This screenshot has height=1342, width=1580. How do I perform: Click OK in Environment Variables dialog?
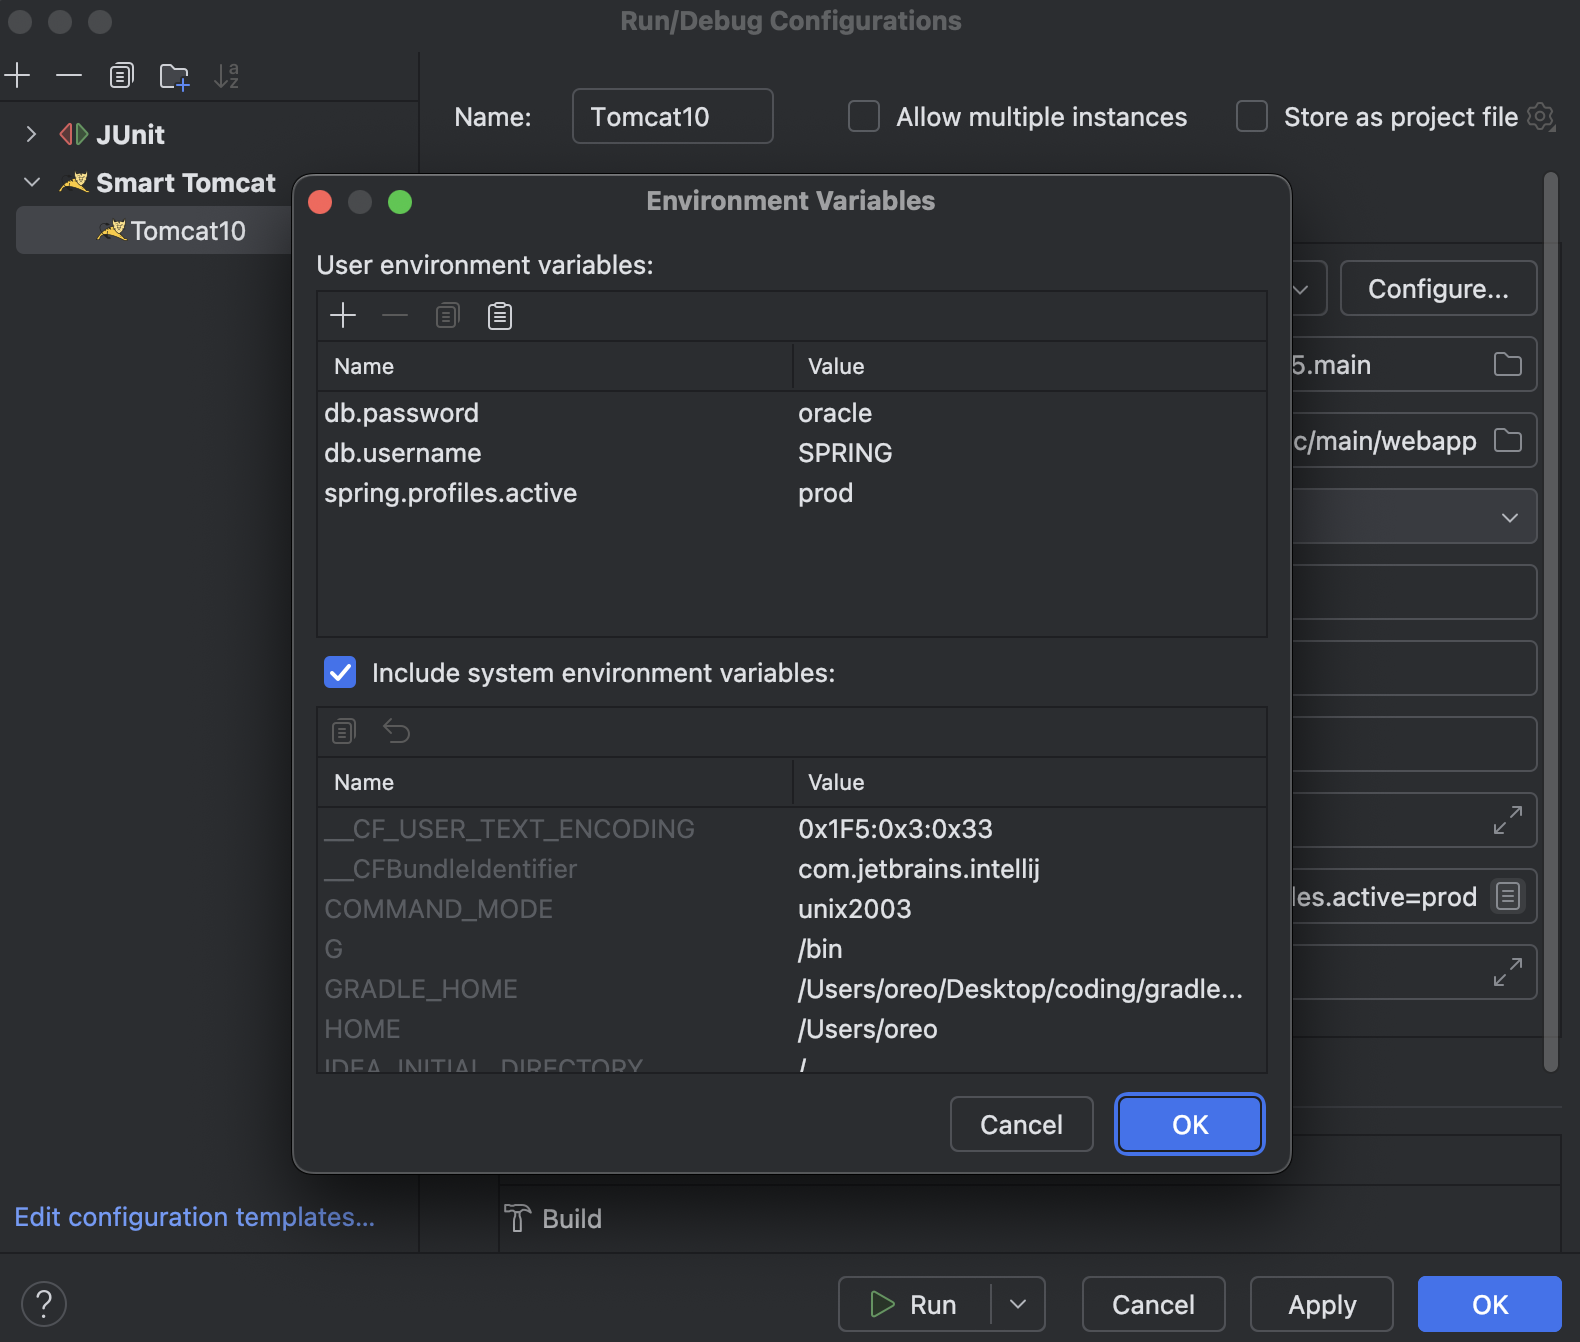point(1190,1124)
